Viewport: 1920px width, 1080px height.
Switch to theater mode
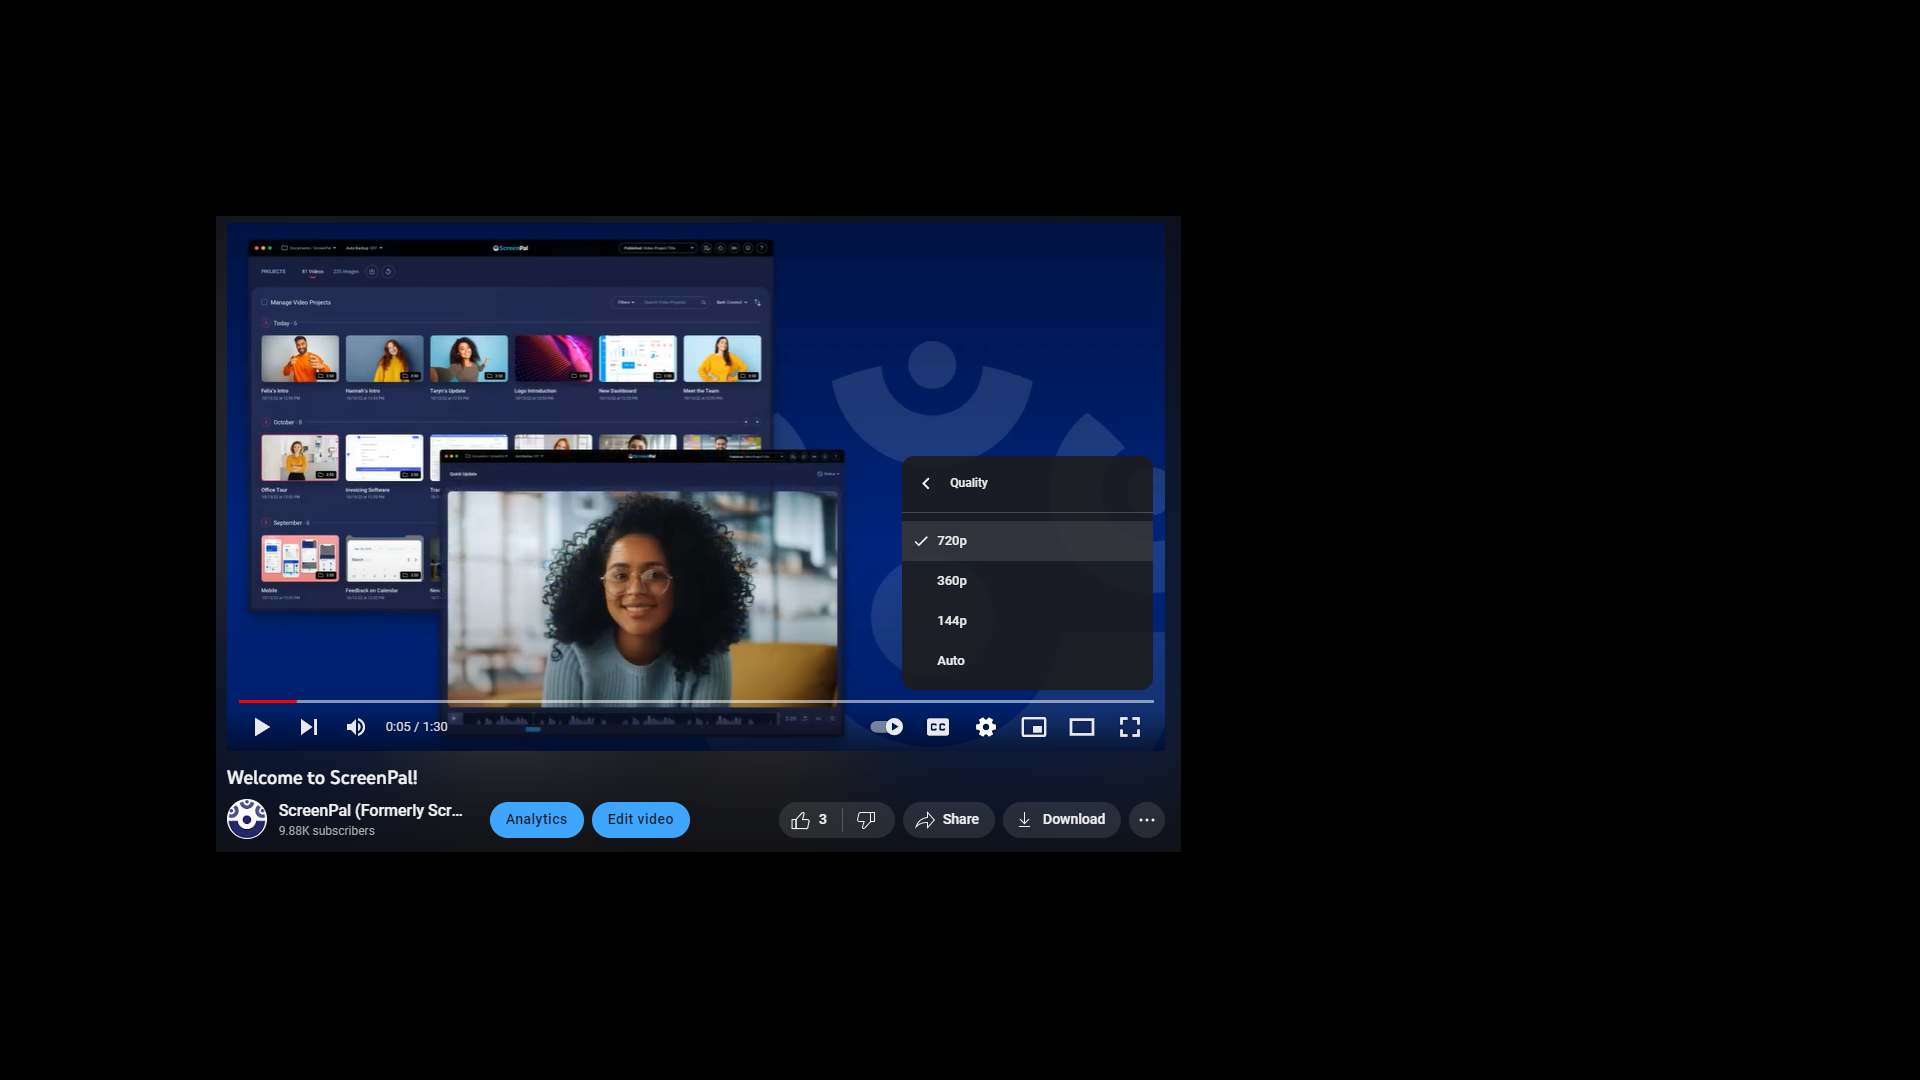coord(1082,727)
